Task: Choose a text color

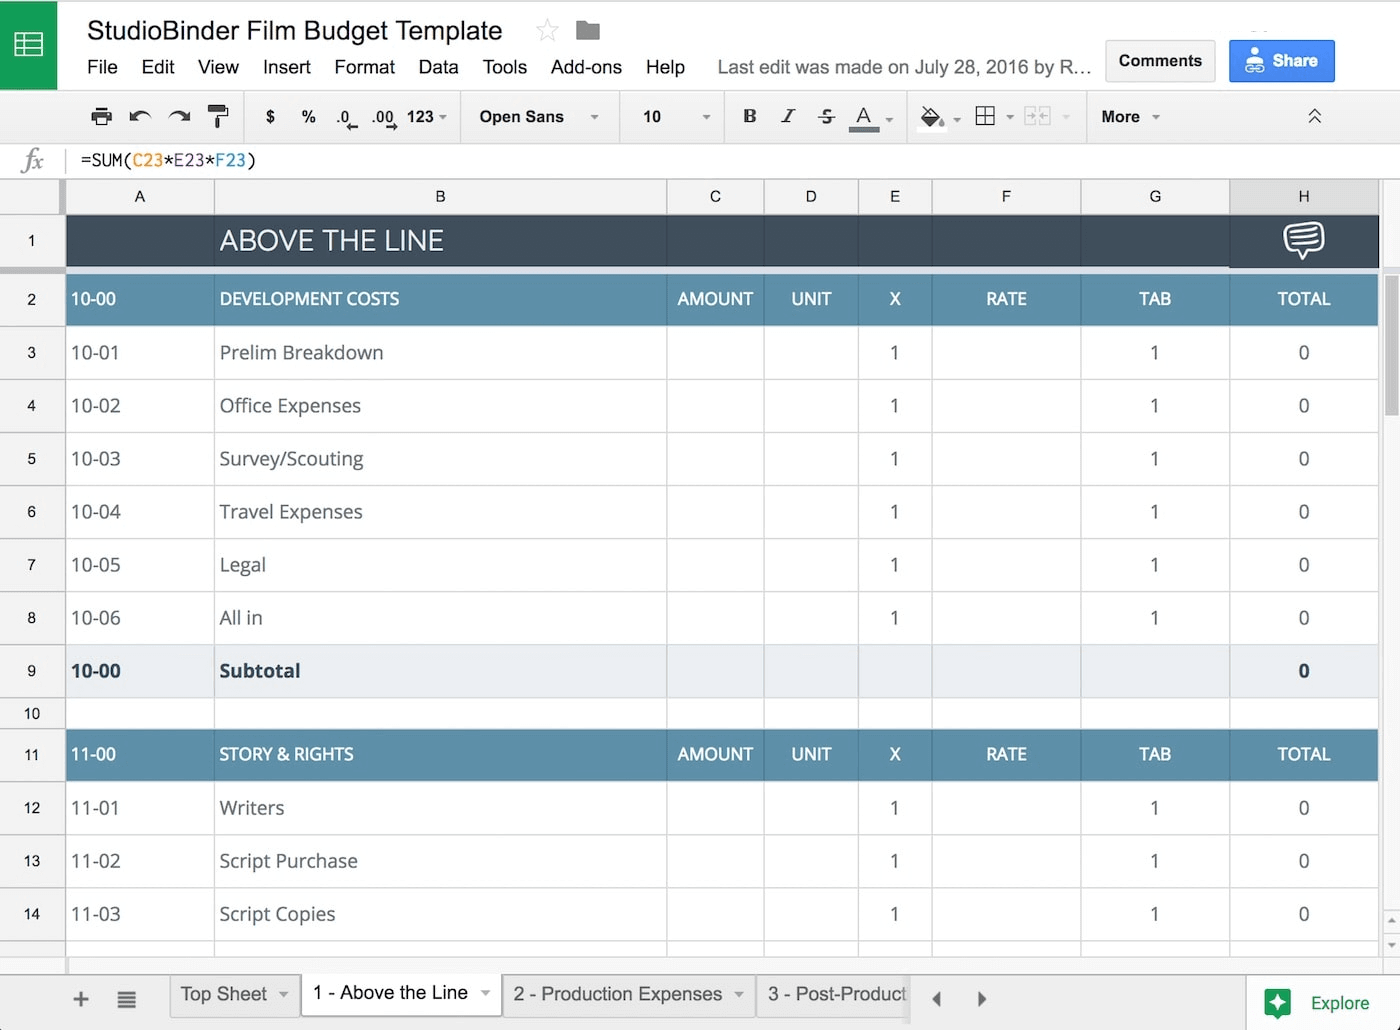Action: (x=862, y=116)
